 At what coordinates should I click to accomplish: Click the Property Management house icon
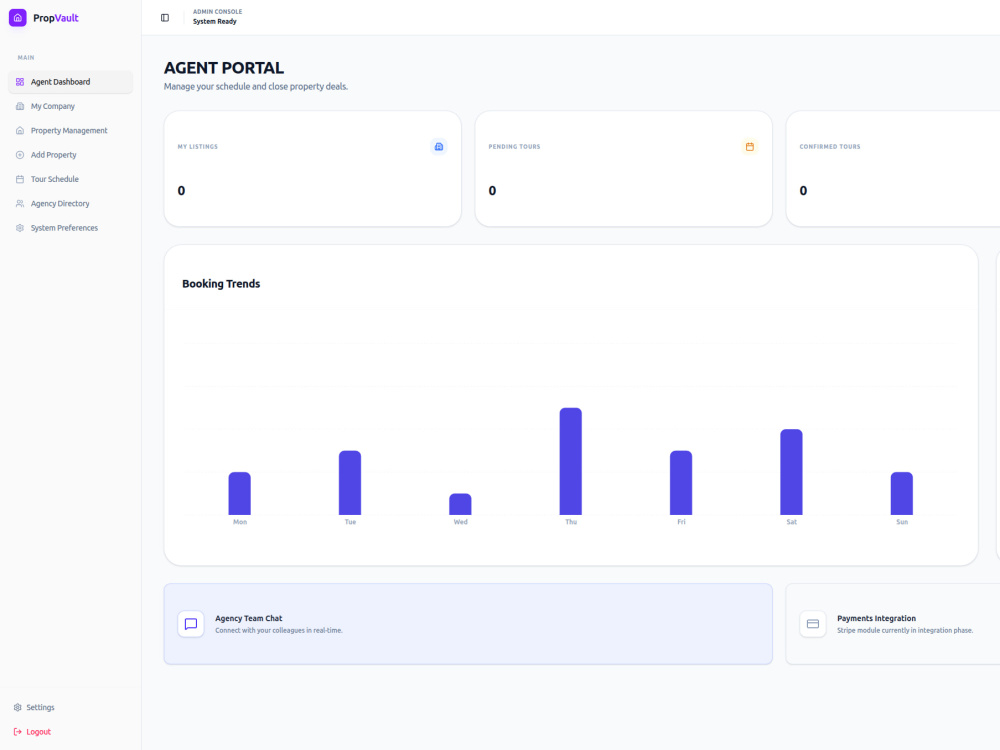pos(20,130)
